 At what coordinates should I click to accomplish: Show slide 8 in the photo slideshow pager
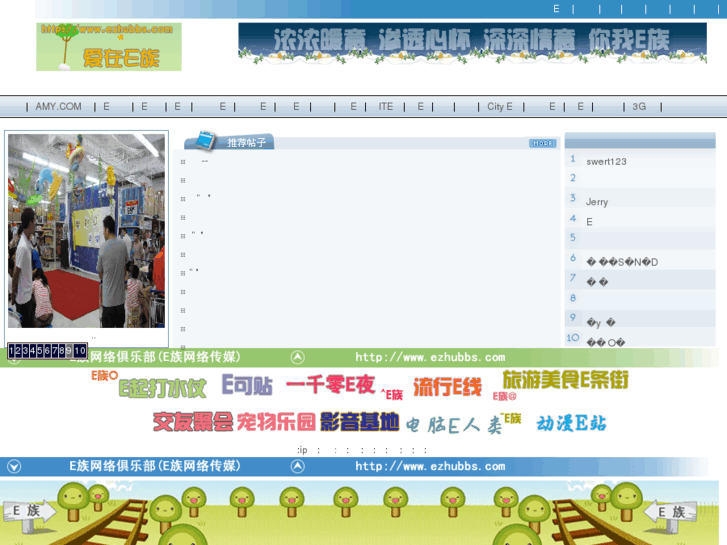point(62,351)
